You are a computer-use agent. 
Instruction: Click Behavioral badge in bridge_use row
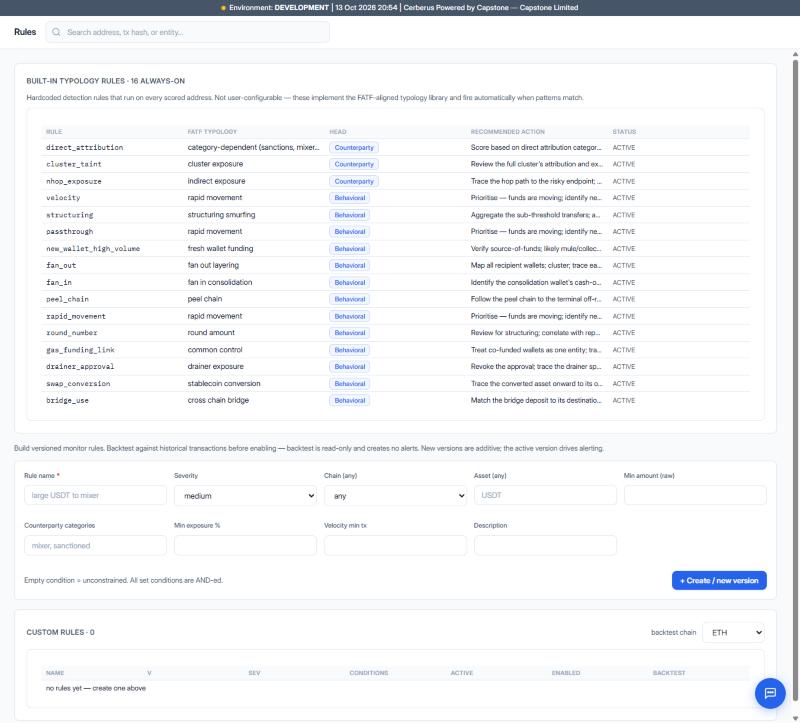349,401
